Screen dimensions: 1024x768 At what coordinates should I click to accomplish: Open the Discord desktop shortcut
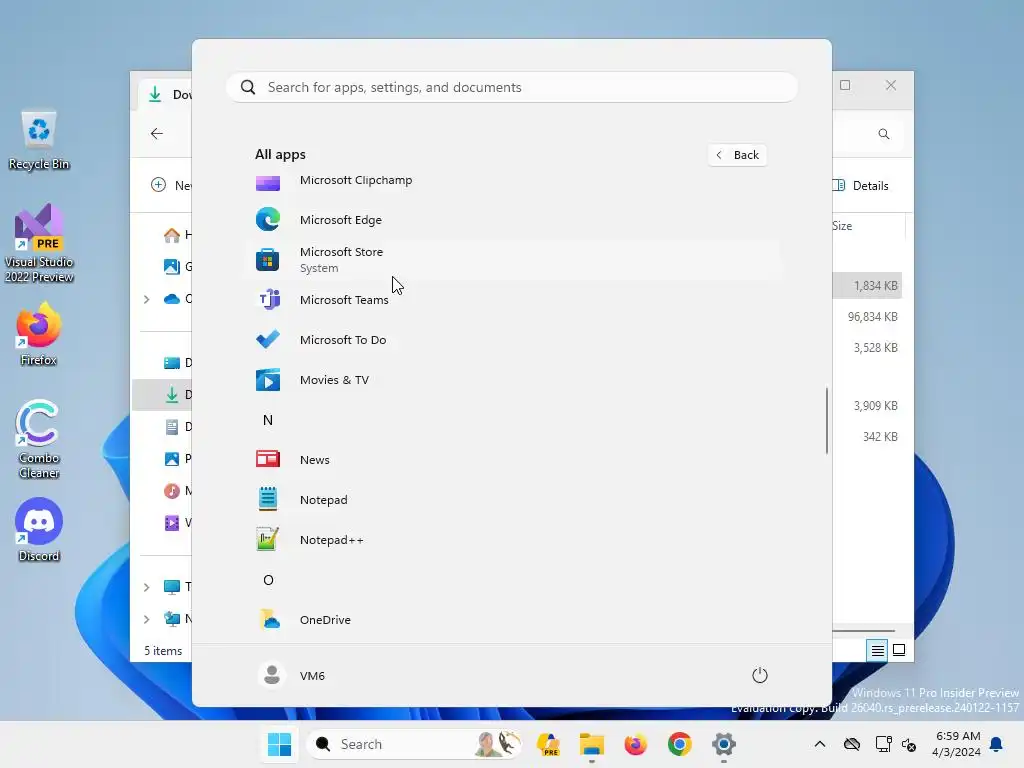[39, 530]
